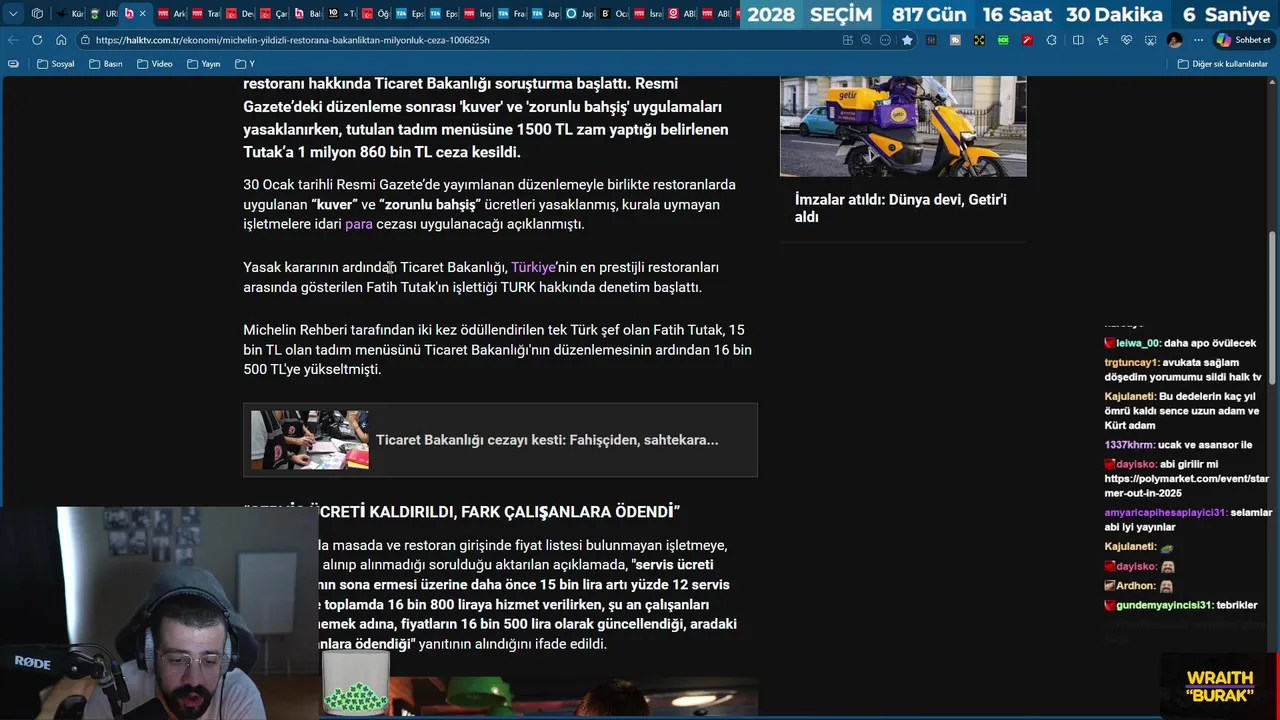The image size is (1280, 720).
Task: Follow the 'para' link in the article
Action: (x=358, y=224)
